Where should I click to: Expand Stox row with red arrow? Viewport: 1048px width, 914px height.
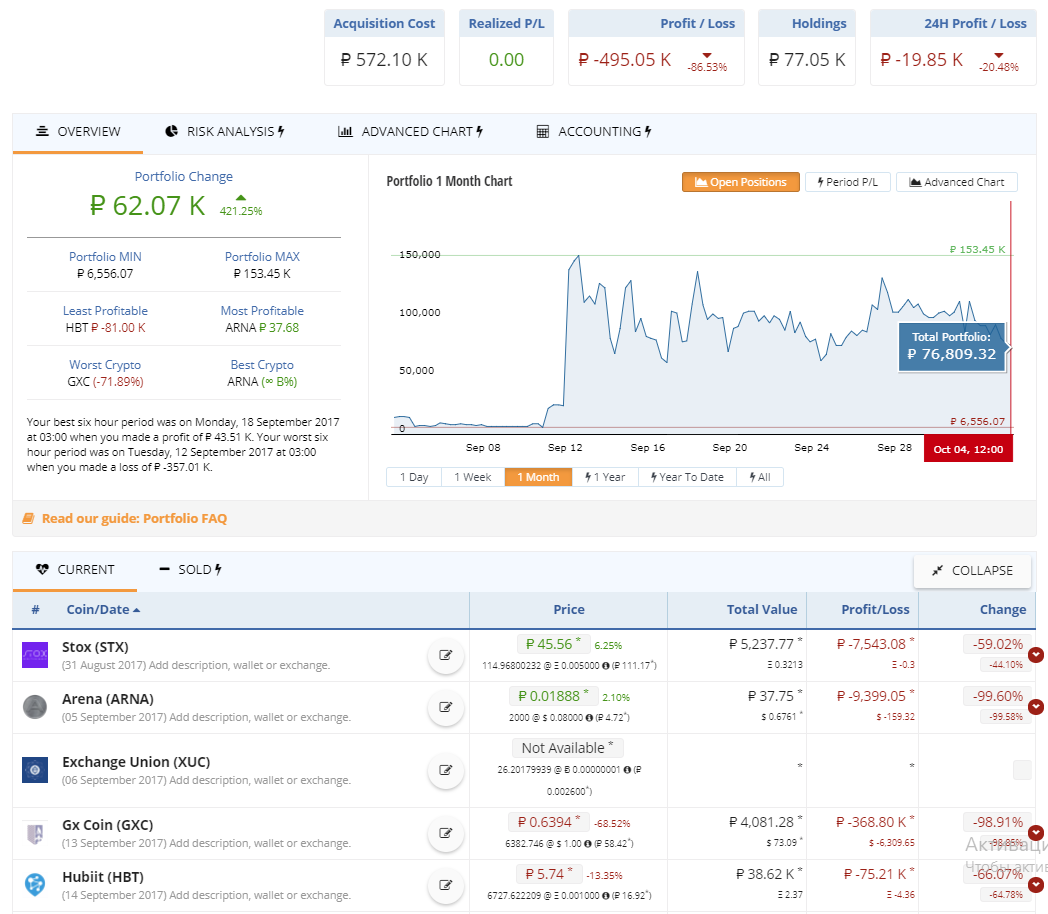pos(1036,655)
